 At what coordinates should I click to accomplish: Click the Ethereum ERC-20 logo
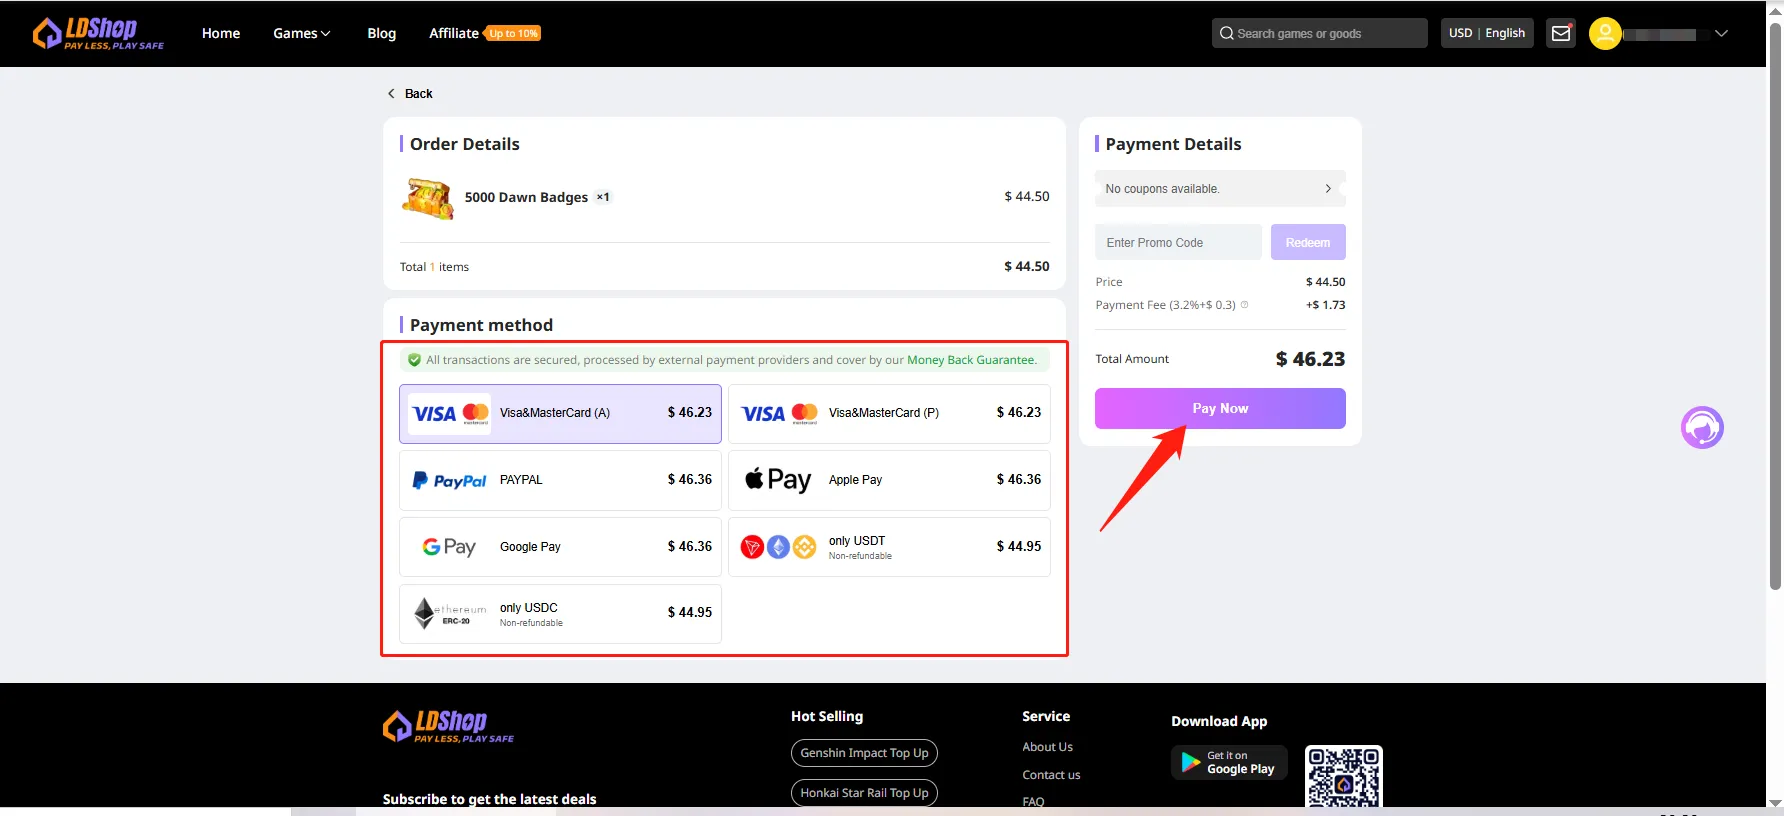[450, 613]
